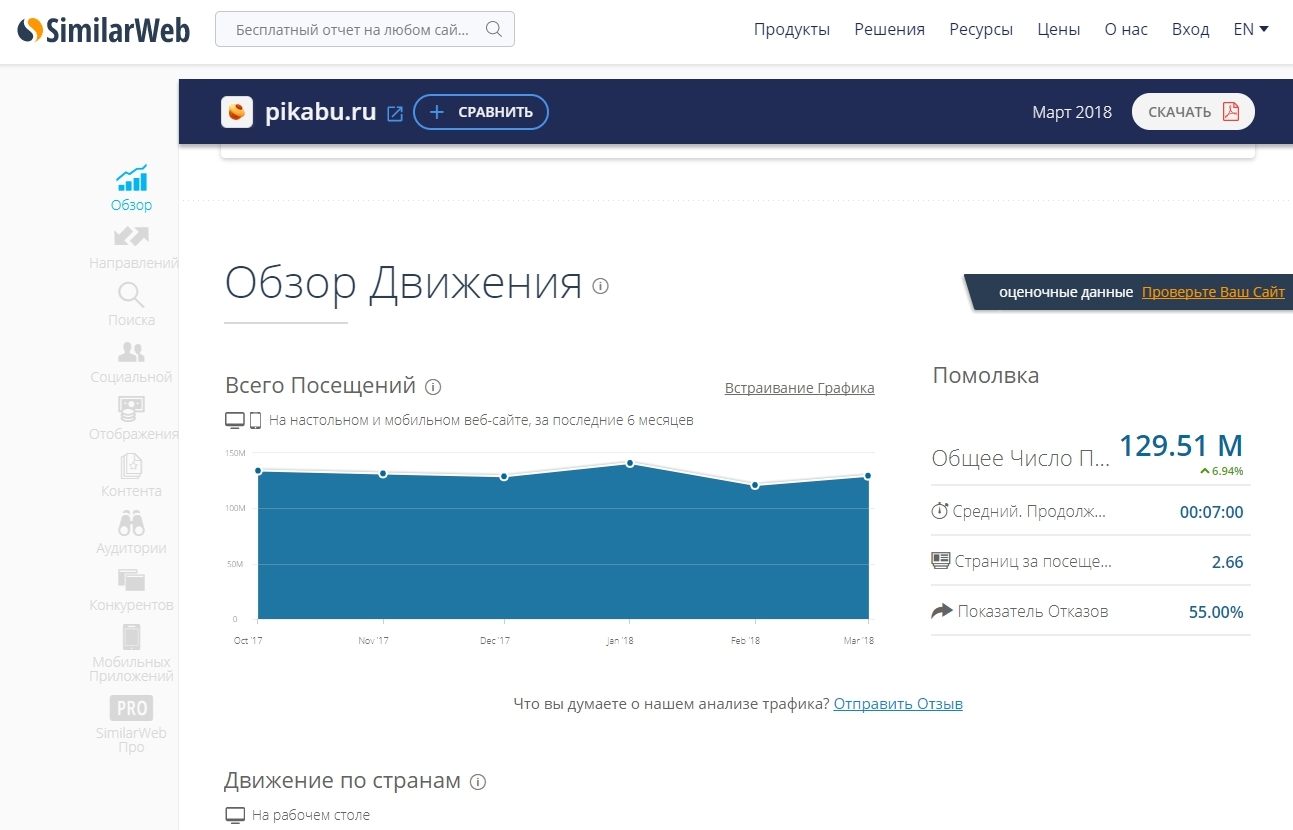Open the Поиска sidebar section
This screenshot has width=1293, height=830.
point(132,304)
